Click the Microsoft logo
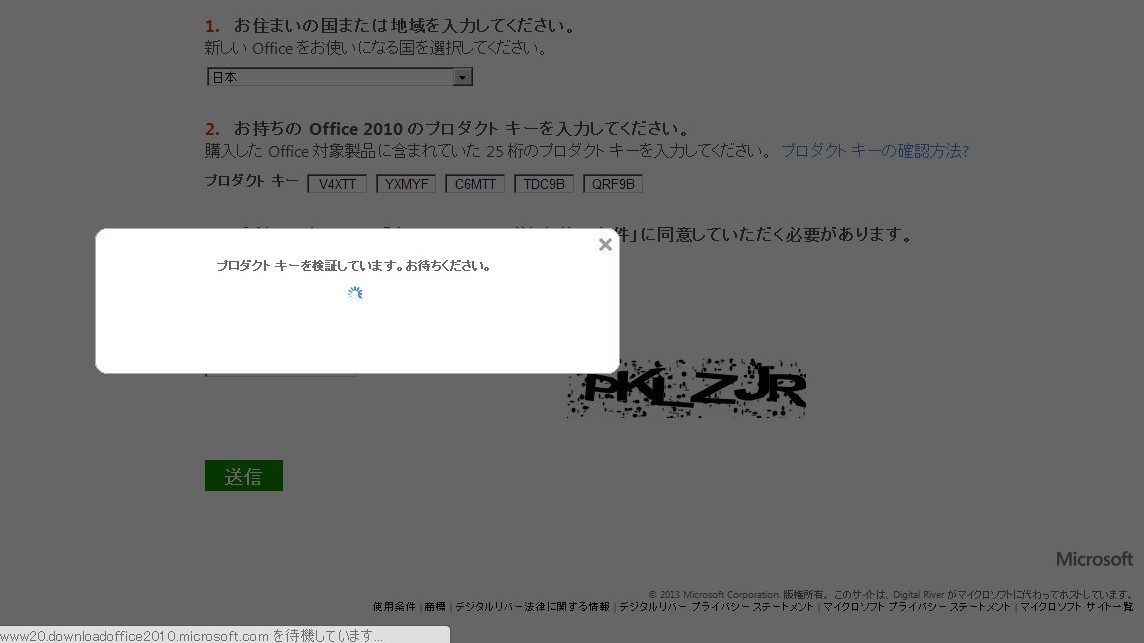Image resolution: width=1144 pixels, height=643 pixels. [1094, 559]
